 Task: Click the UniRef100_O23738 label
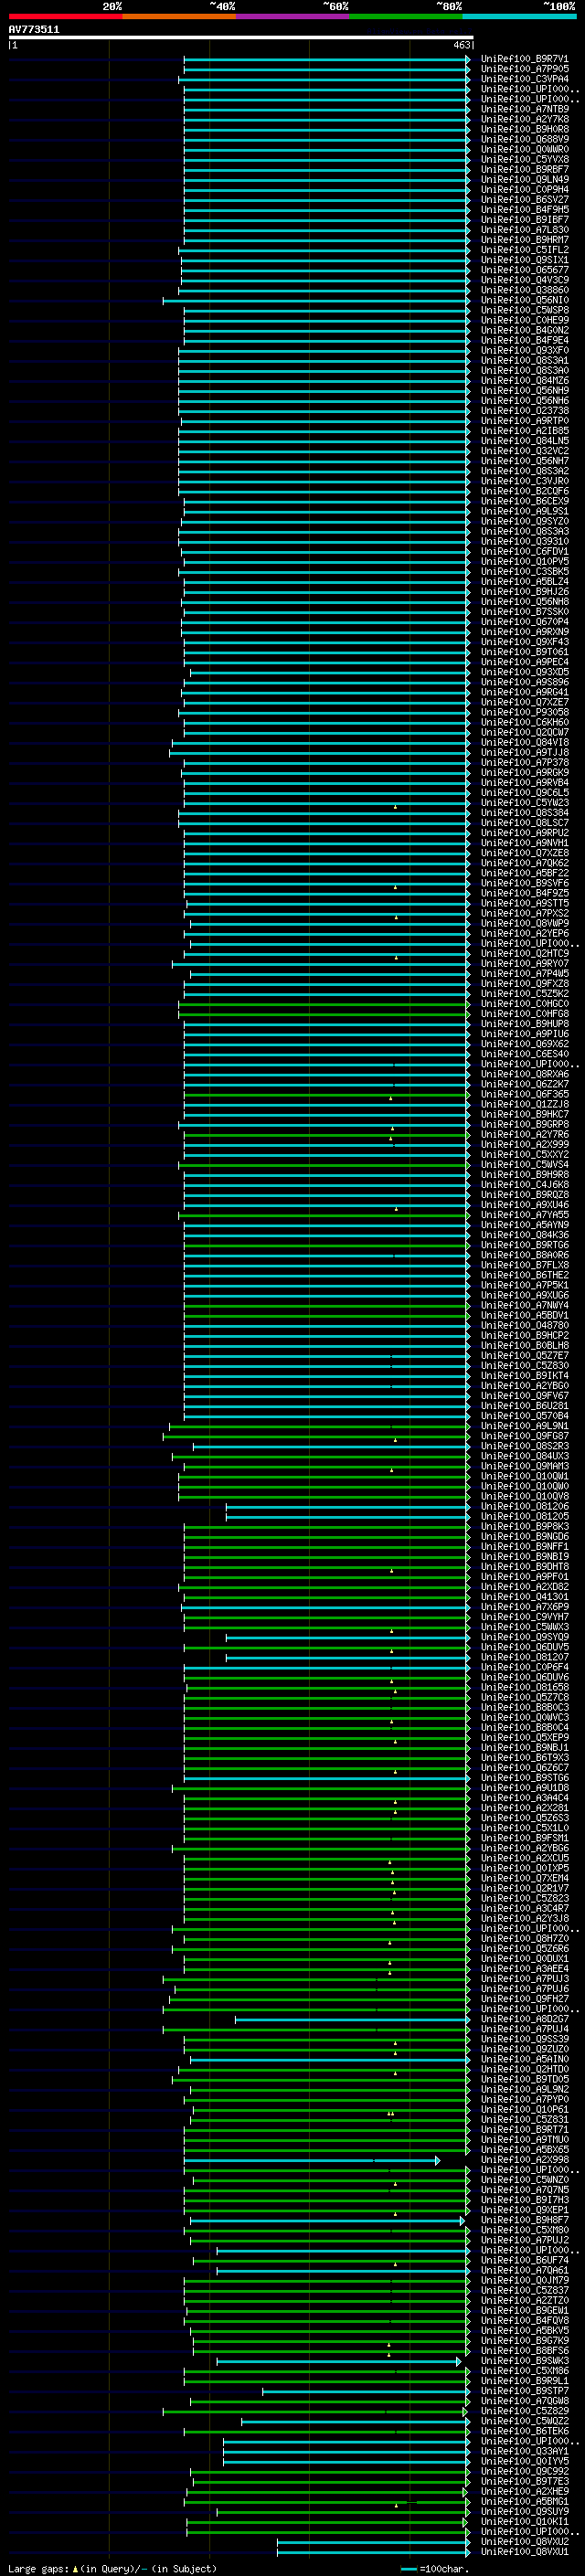(524, 410)
